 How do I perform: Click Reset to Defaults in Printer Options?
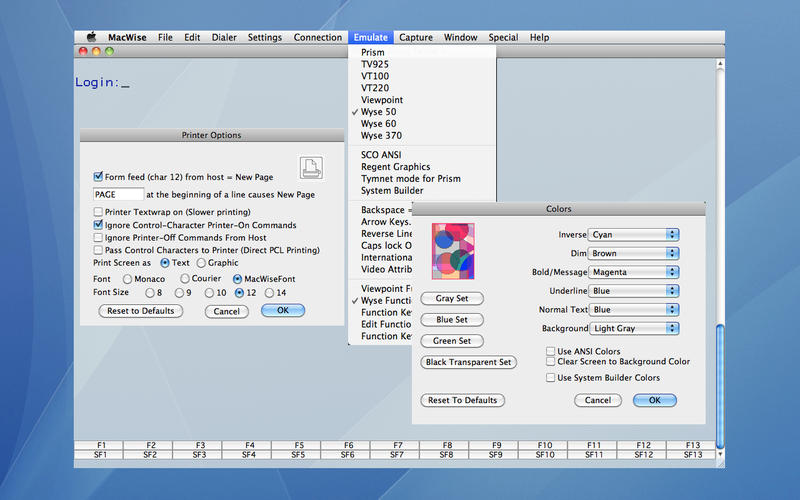pos(141,311)
